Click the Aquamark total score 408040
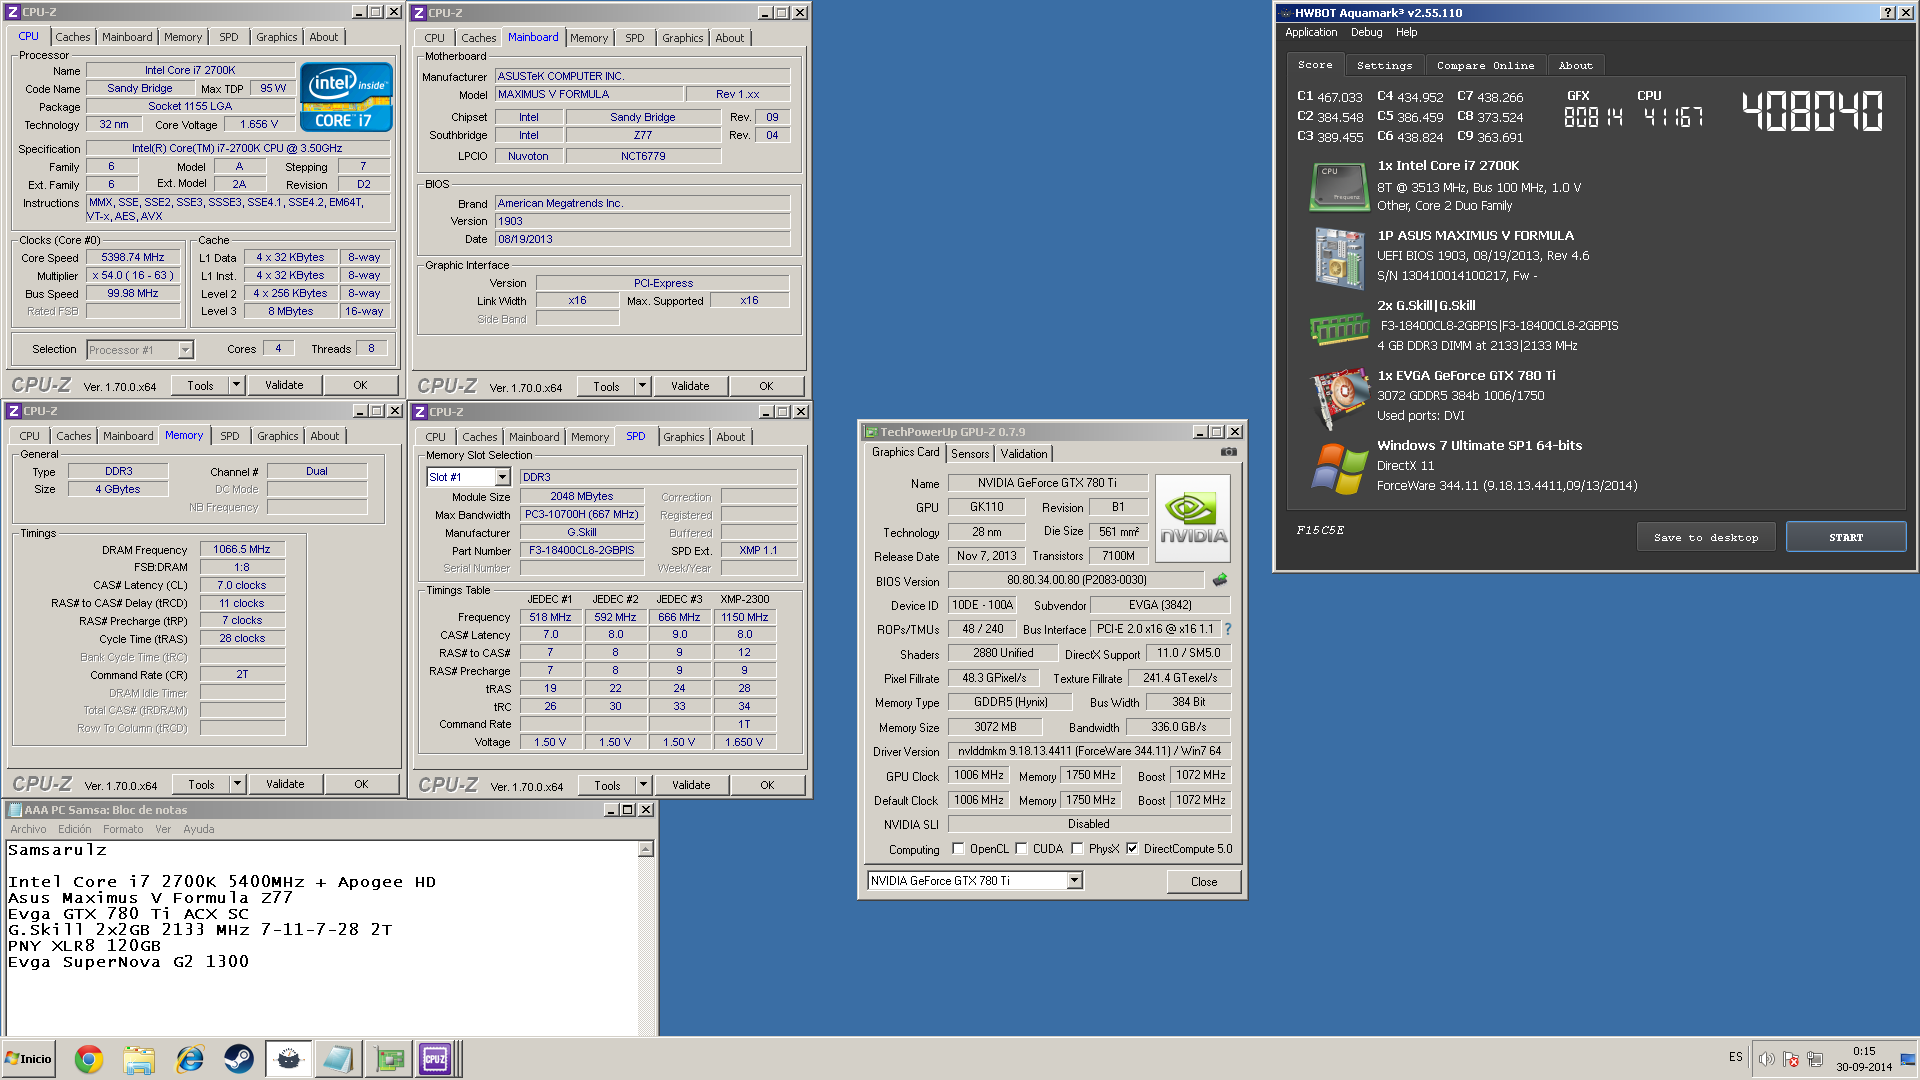Image resolution: width=1920 pixels, height=1080 pixels. pos(1813,111)
